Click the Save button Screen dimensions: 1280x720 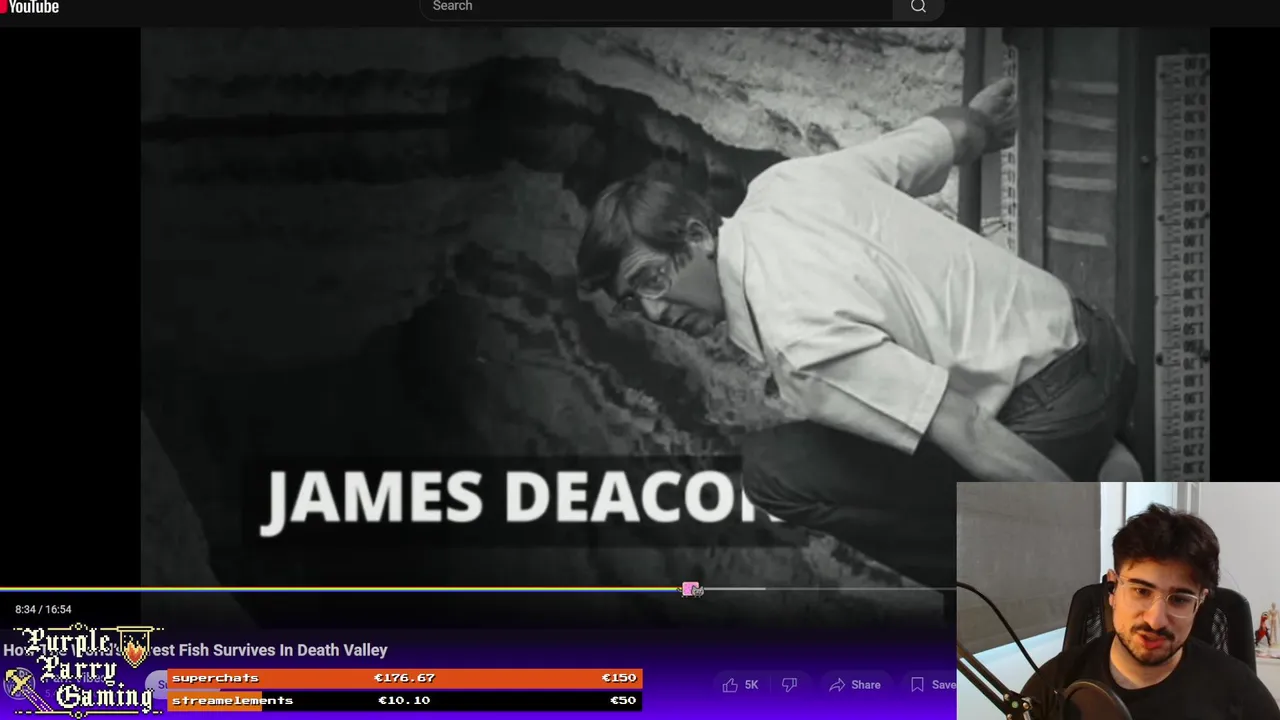tap(932, 685)
